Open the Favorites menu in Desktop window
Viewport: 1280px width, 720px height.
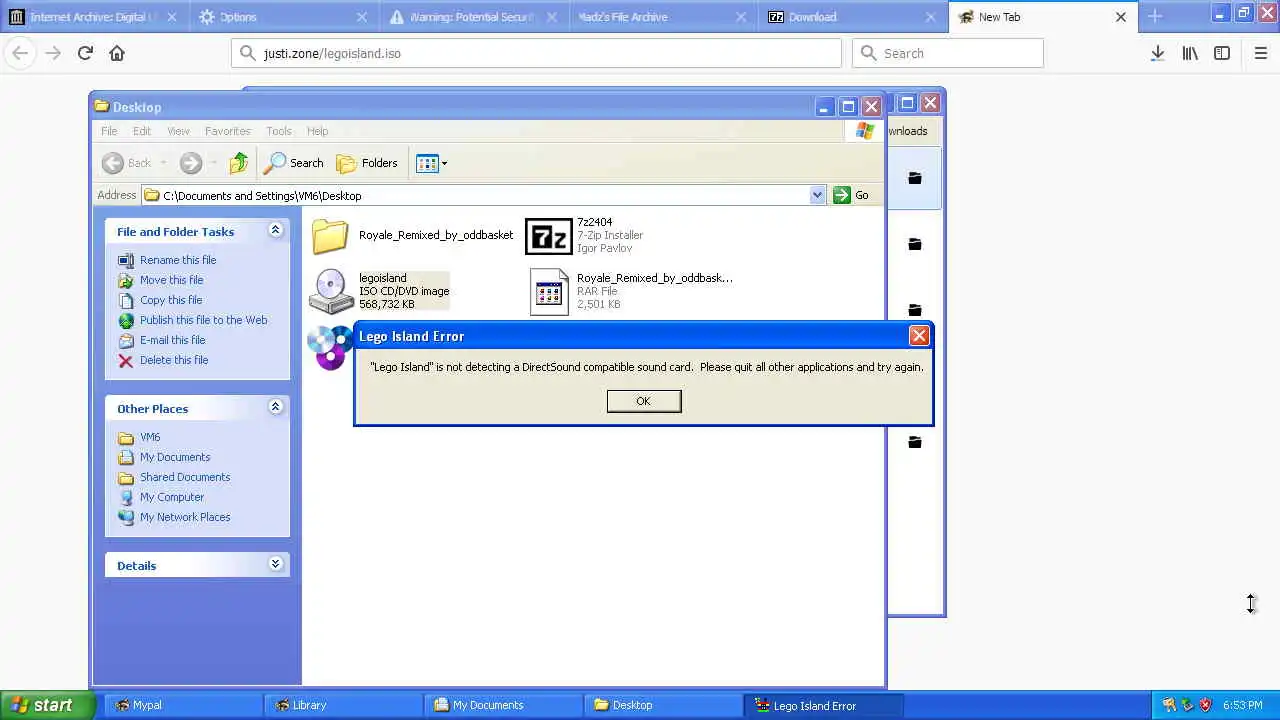tap(227, 131)
